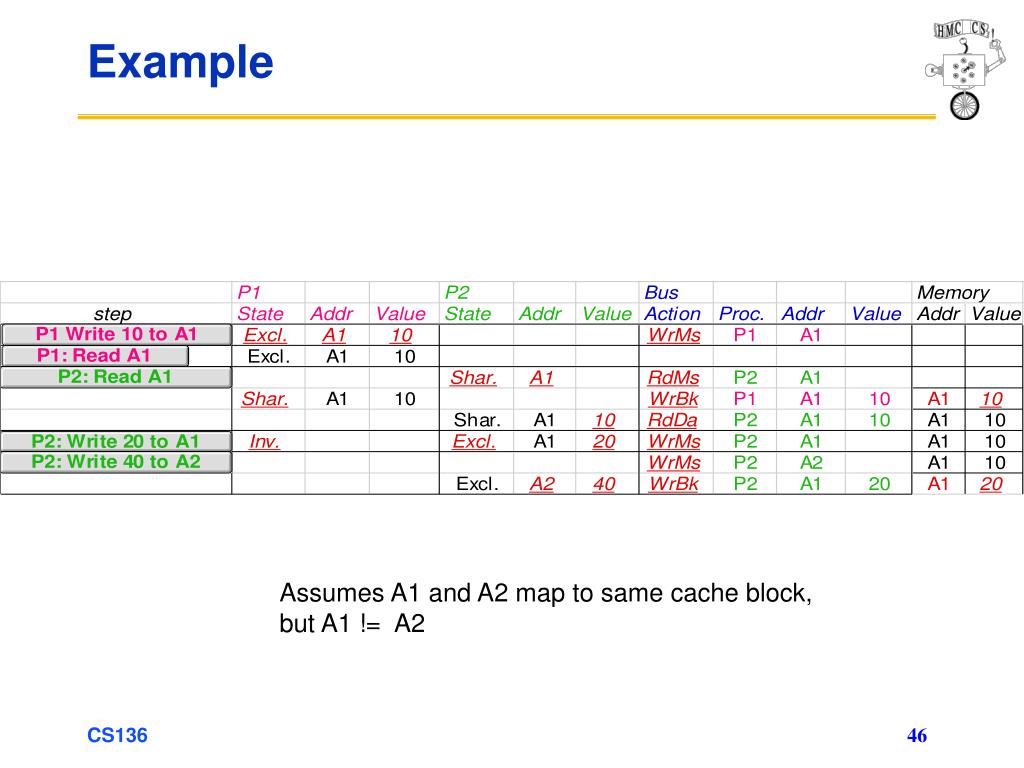
Task: Click the note 'Assumes A1 and A2 map to same cache block'
Action: tap(545, 593)
